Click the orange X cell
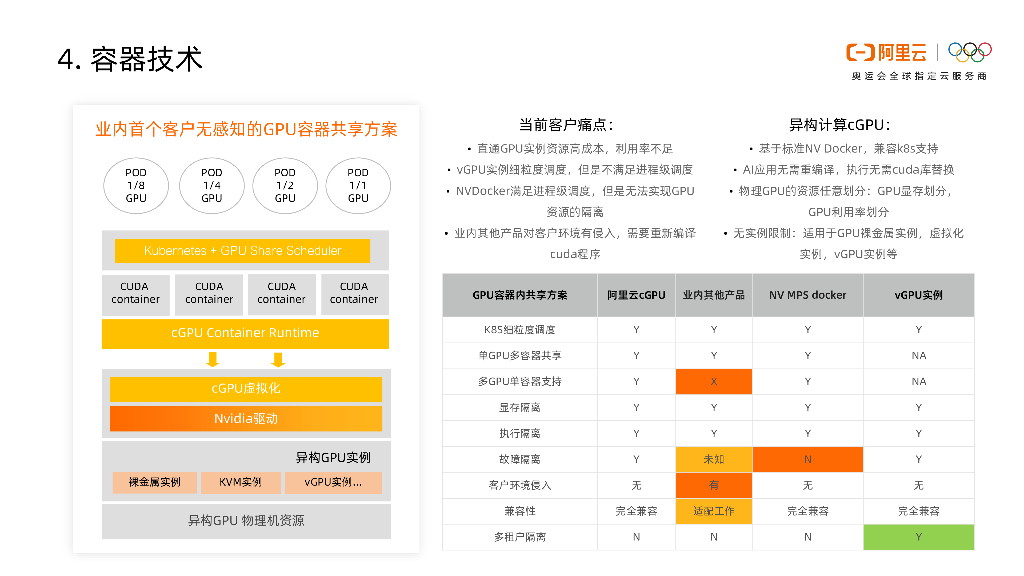 click(x=714, y=381)
